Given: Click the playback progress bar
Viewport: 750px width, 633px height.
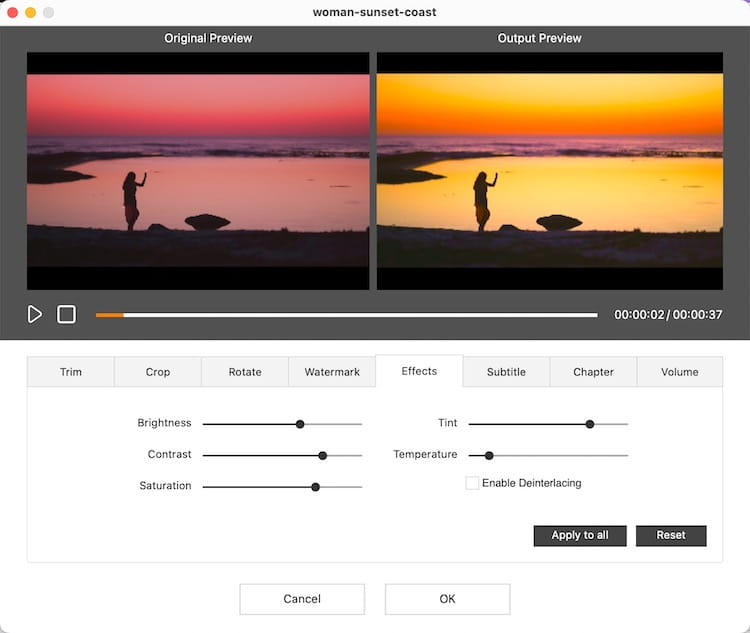Looking at the screenshot, I should (x=346, y=315).
